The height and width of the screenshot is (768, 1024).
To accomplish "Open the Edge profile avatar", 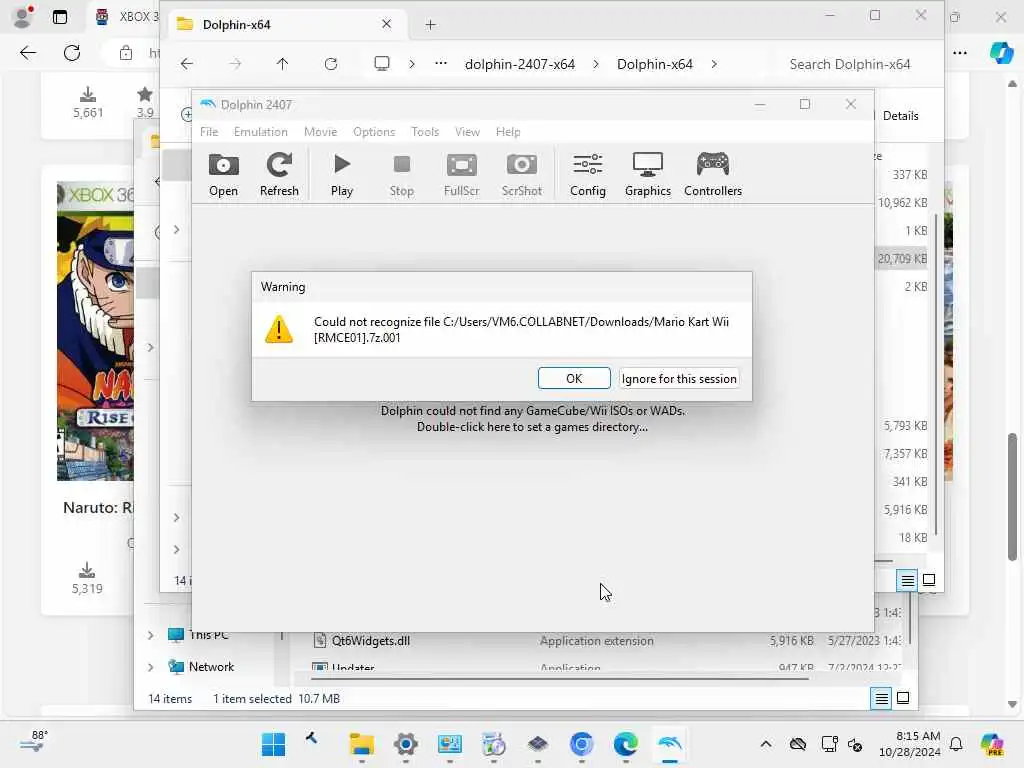I will (22, 17).
